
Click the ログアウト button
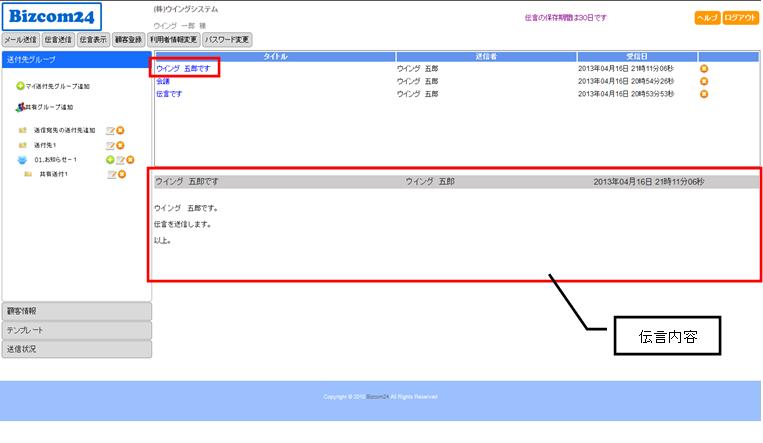click(741, 18)
